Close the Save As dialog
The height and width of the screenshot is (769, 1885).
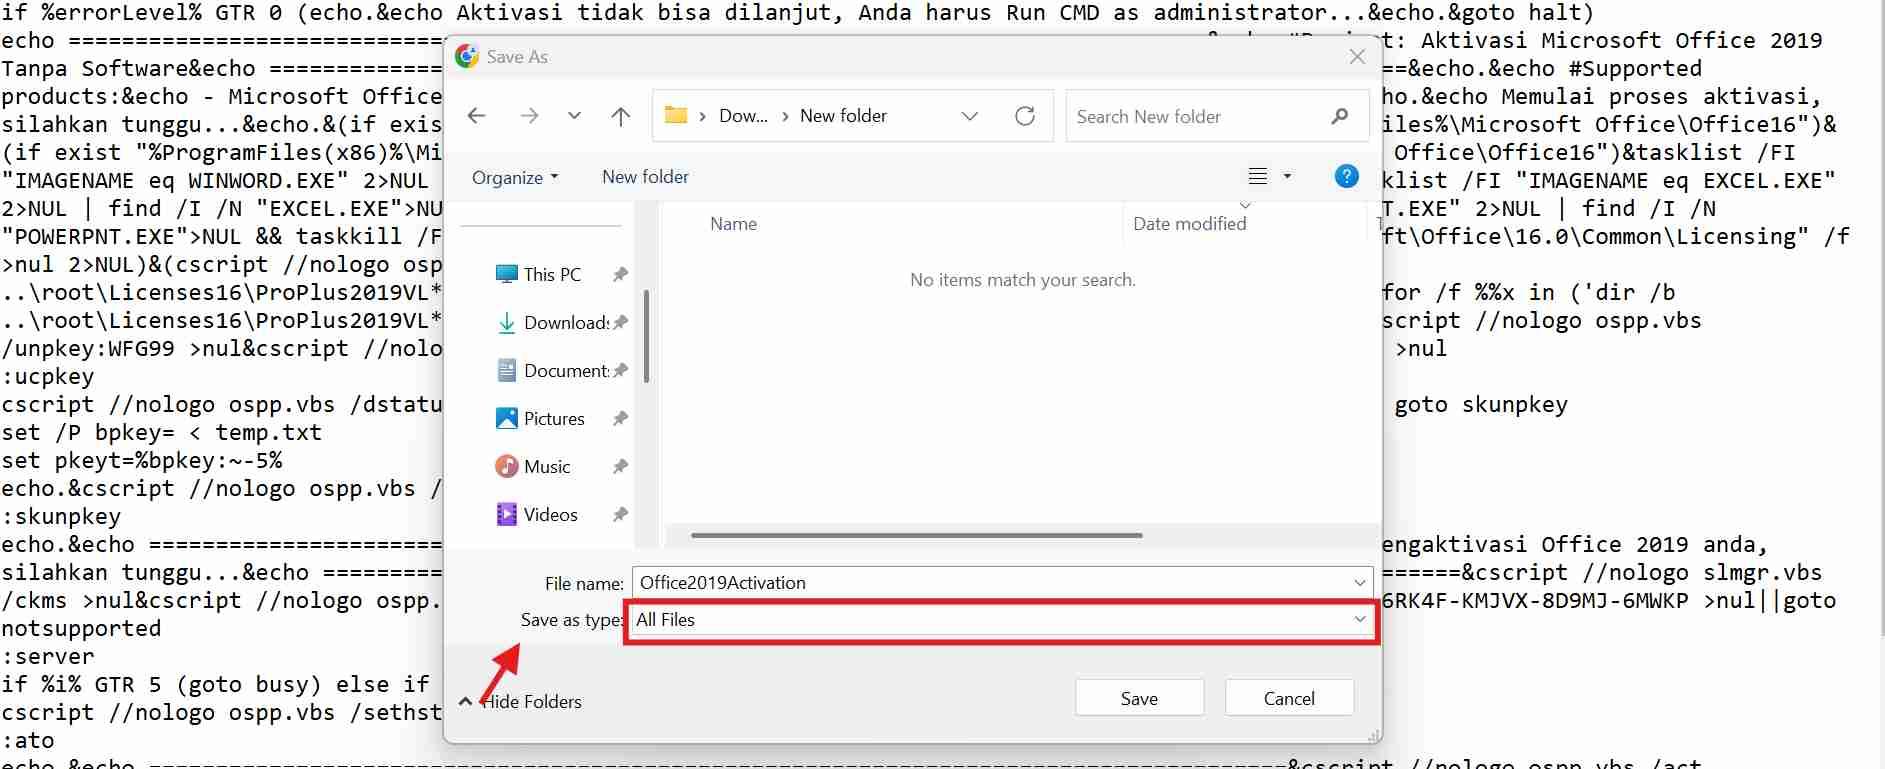1357,57
